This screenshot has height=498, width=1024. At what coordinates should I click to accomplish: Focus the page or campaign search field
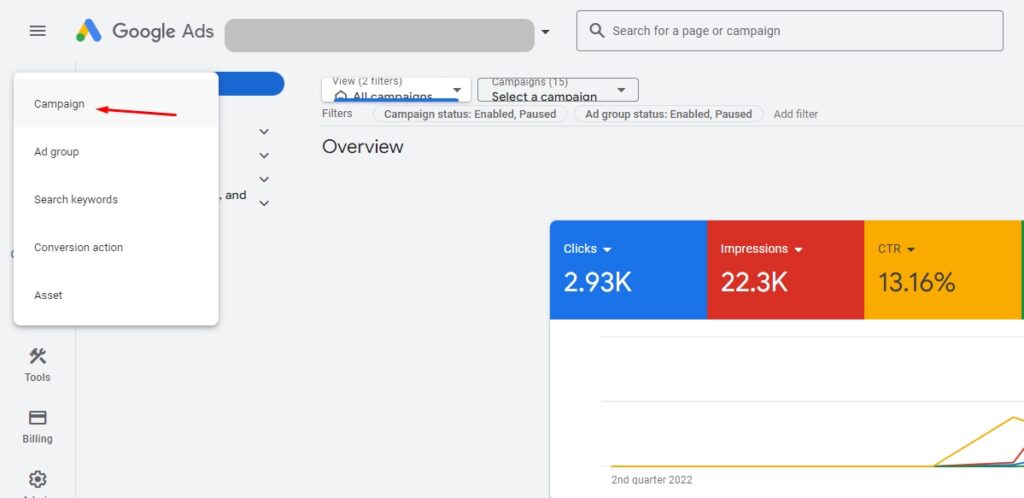(790, 31)
